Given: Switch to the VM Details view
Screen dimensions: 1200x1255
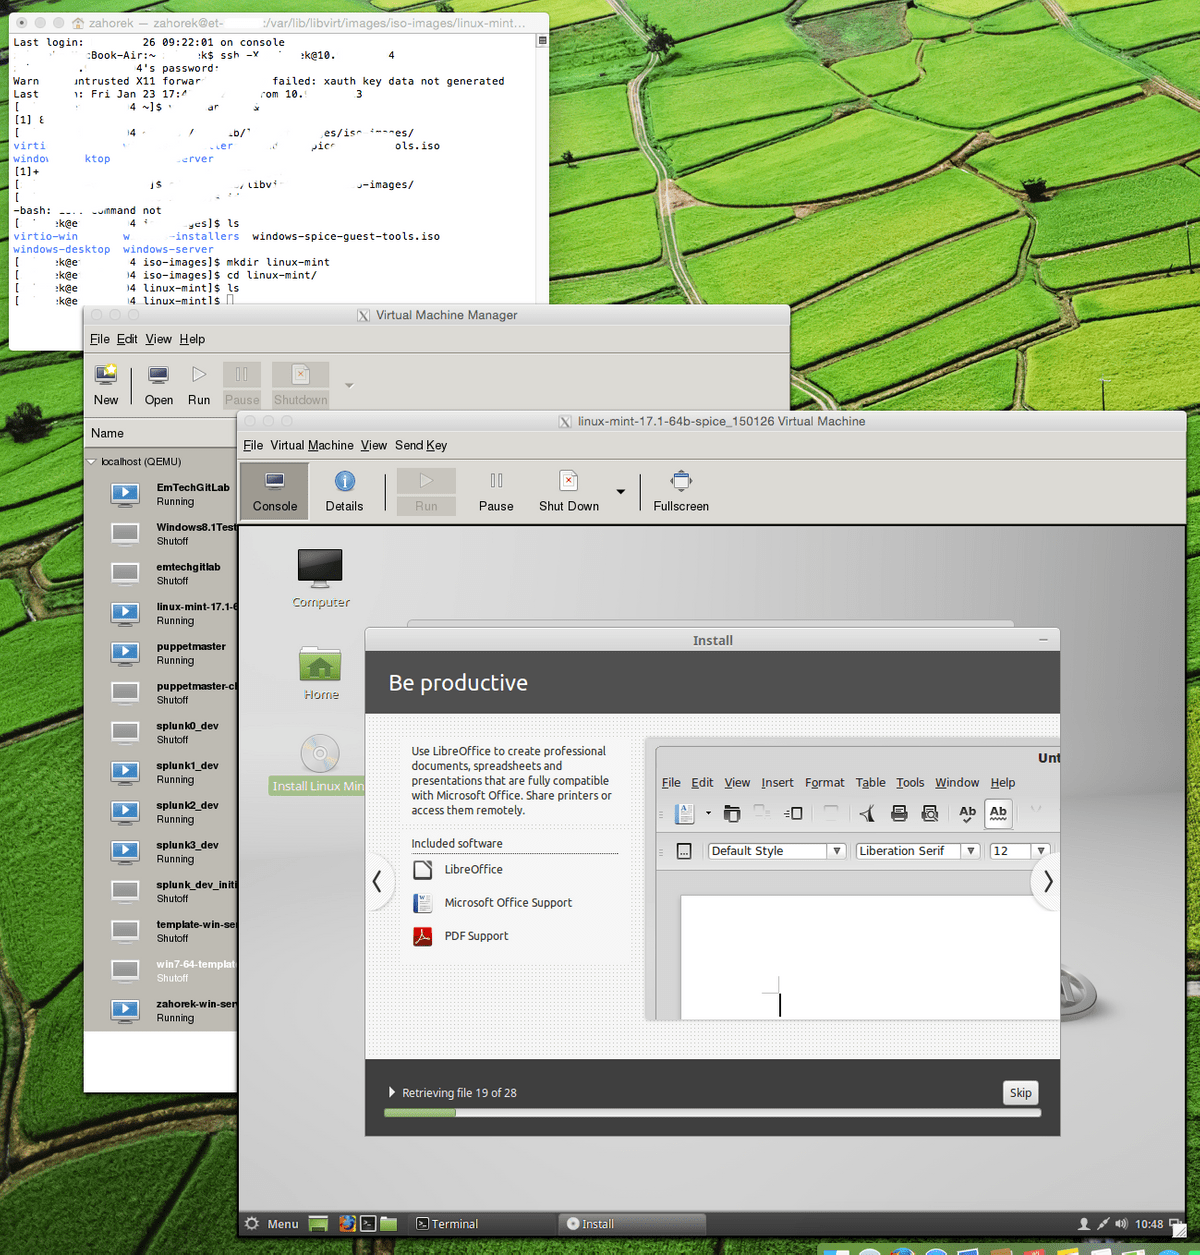Looking at the screenshot, I should (x=344, y=490).
